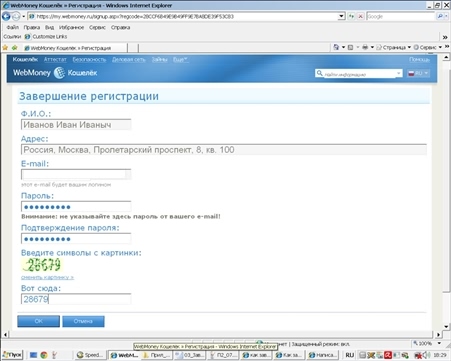The height and width of the screenshot is (361, 451).
Task: Click the browser Back arrow button
Action: click(6, 16)
